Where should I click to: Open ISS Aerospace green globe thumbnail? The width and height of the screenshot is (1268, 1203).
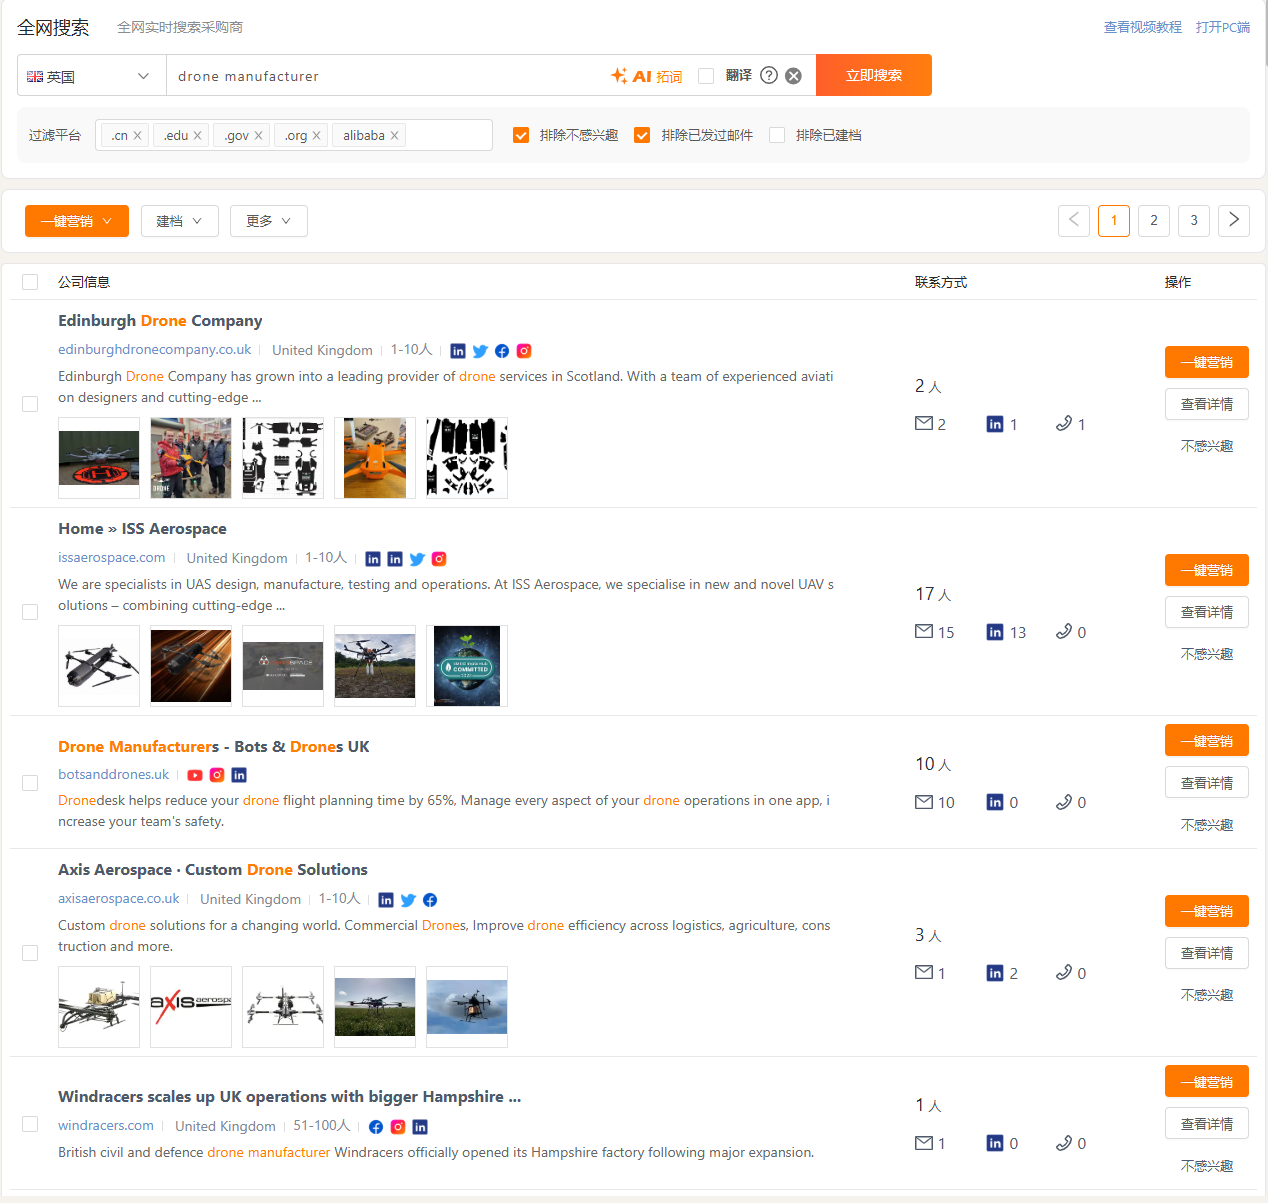pos(467,666)
